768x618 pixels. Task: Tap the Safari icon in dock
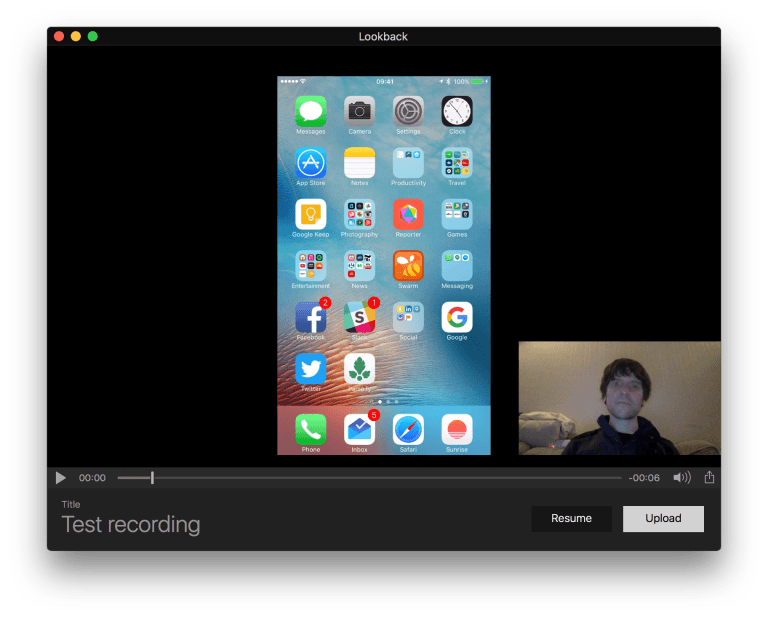(408, 429)
